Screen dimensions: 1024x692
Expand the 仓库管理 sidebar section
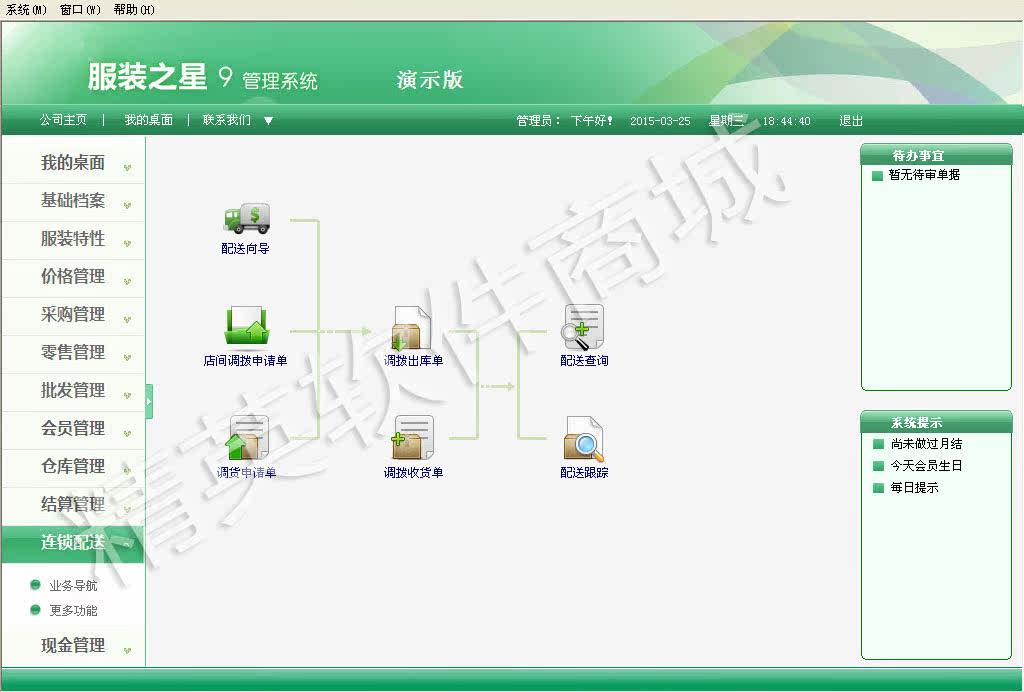(72, 466)
